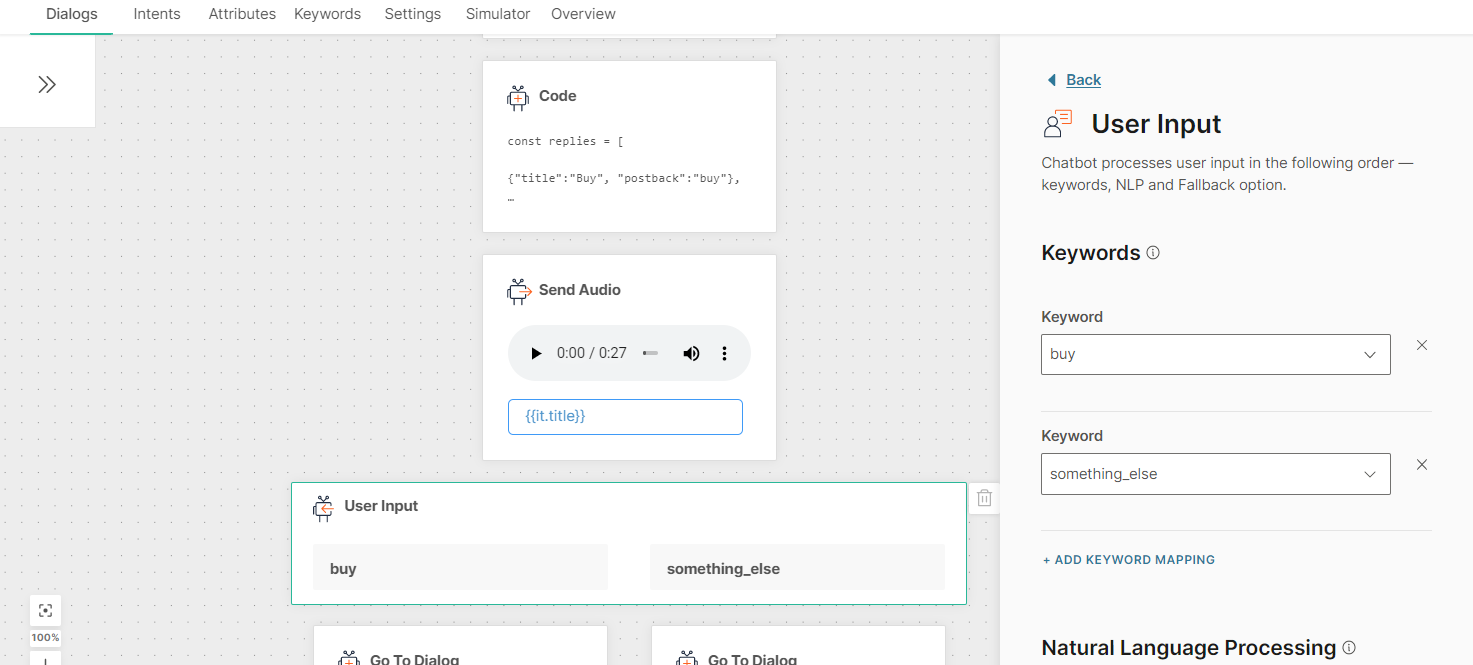Remove the buy keyword mapping
The height and width of the screenshot is (665, 1473).
[1422, 345]
